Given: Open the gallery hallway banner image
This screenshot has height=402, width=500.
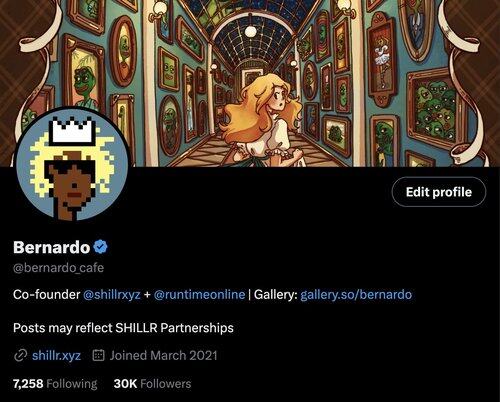Looking at the screenshot, I should (250, 83).
